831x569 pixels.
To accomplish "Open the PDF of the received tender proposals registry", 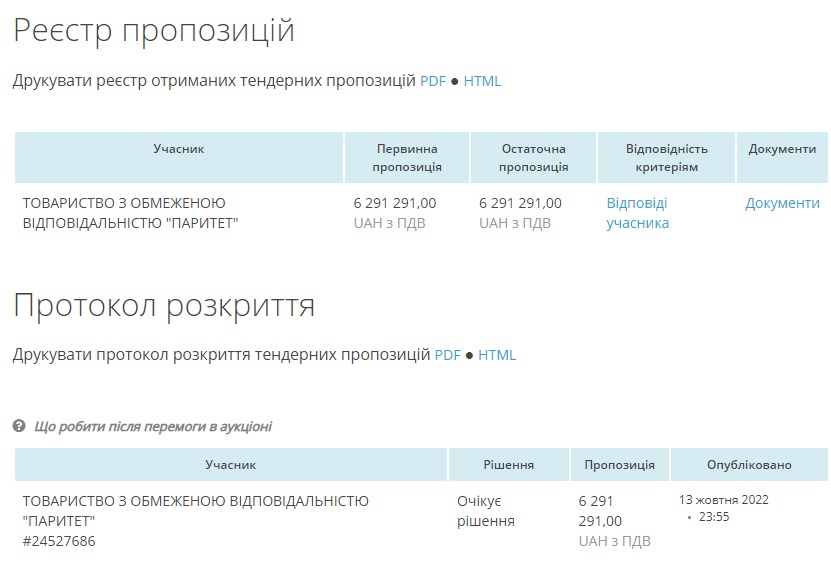I will click(433, 81).
